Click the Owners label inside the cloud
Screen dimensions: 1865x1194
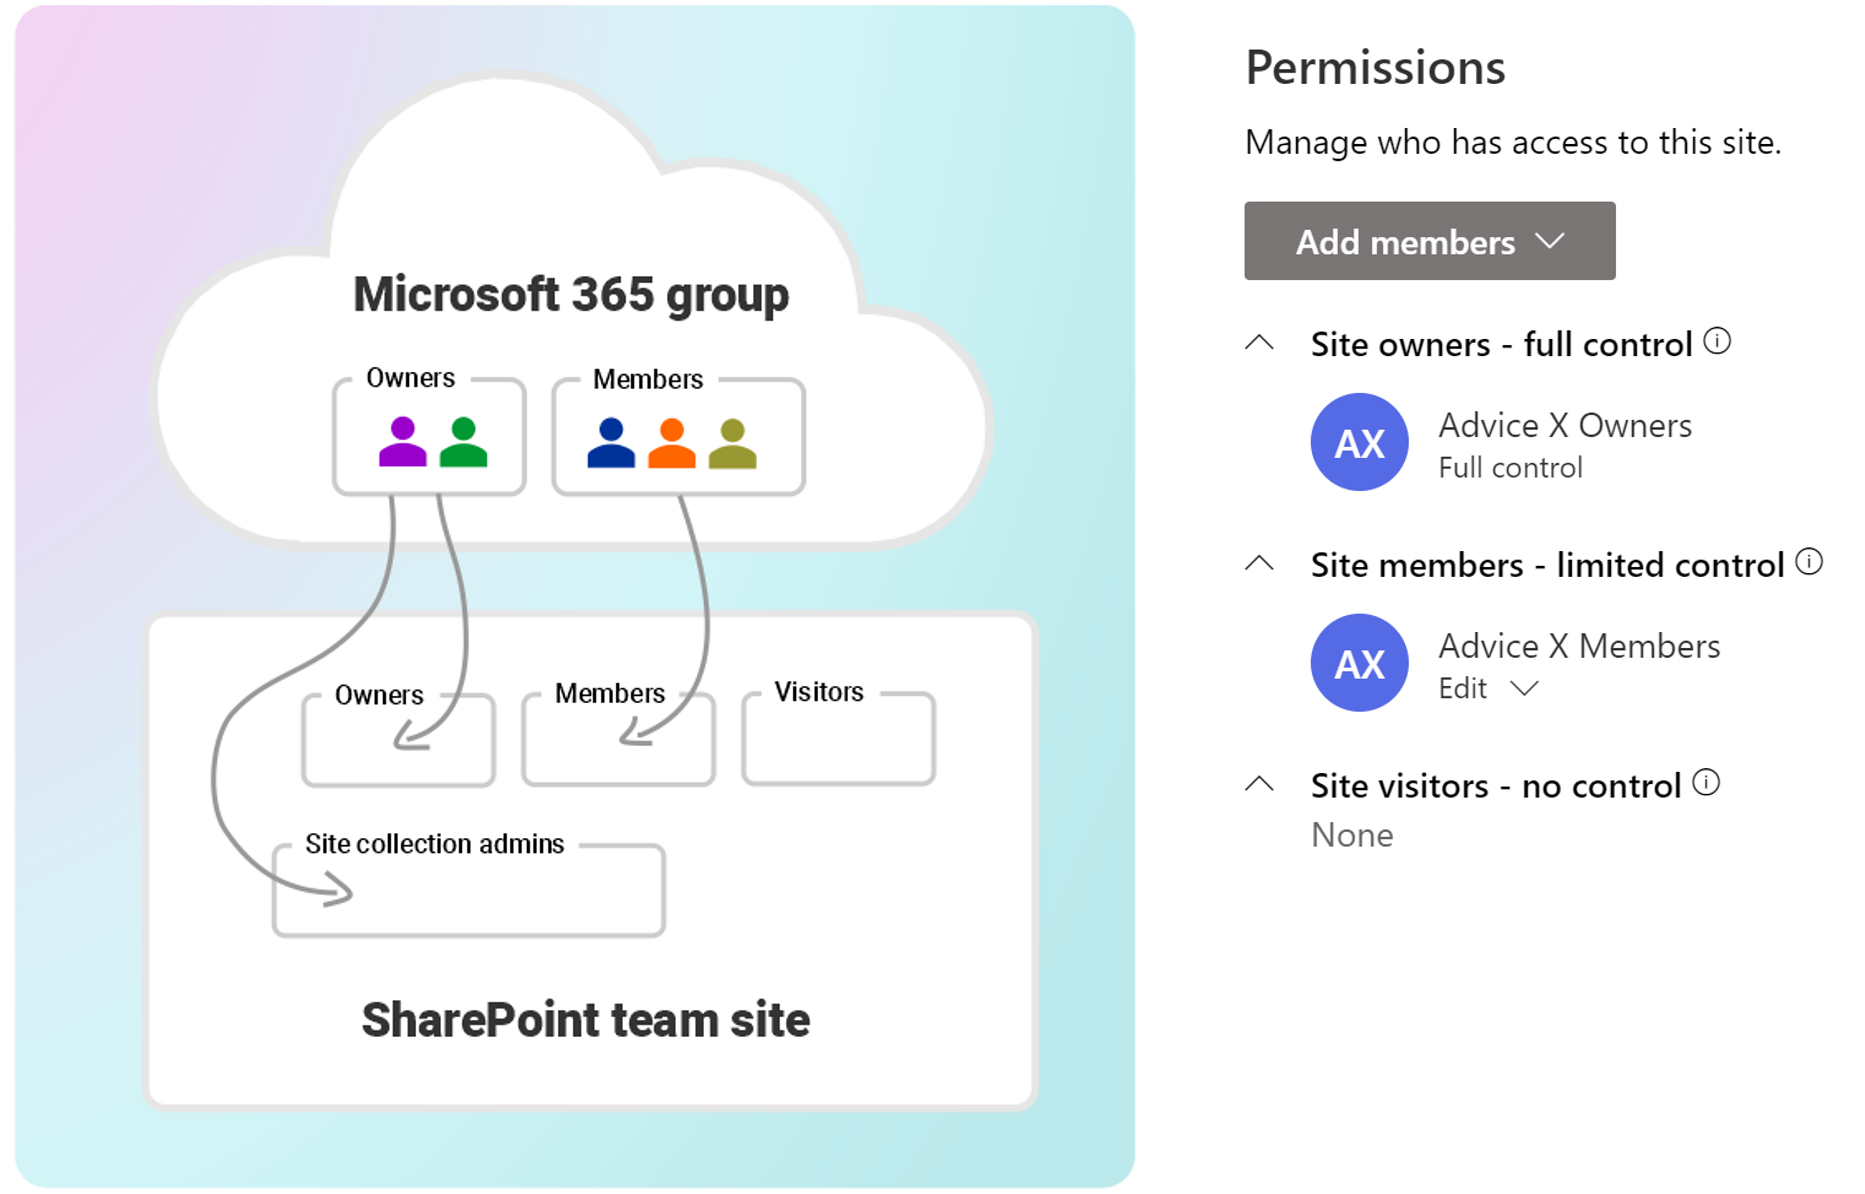click(410, 377)
